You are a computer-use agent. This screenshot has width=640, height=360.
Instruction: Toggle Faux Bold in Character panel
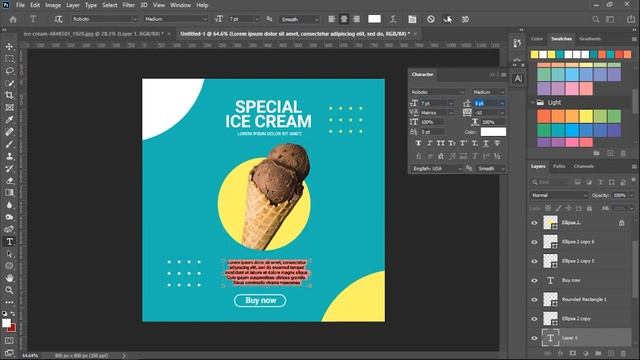pos(418,143)
